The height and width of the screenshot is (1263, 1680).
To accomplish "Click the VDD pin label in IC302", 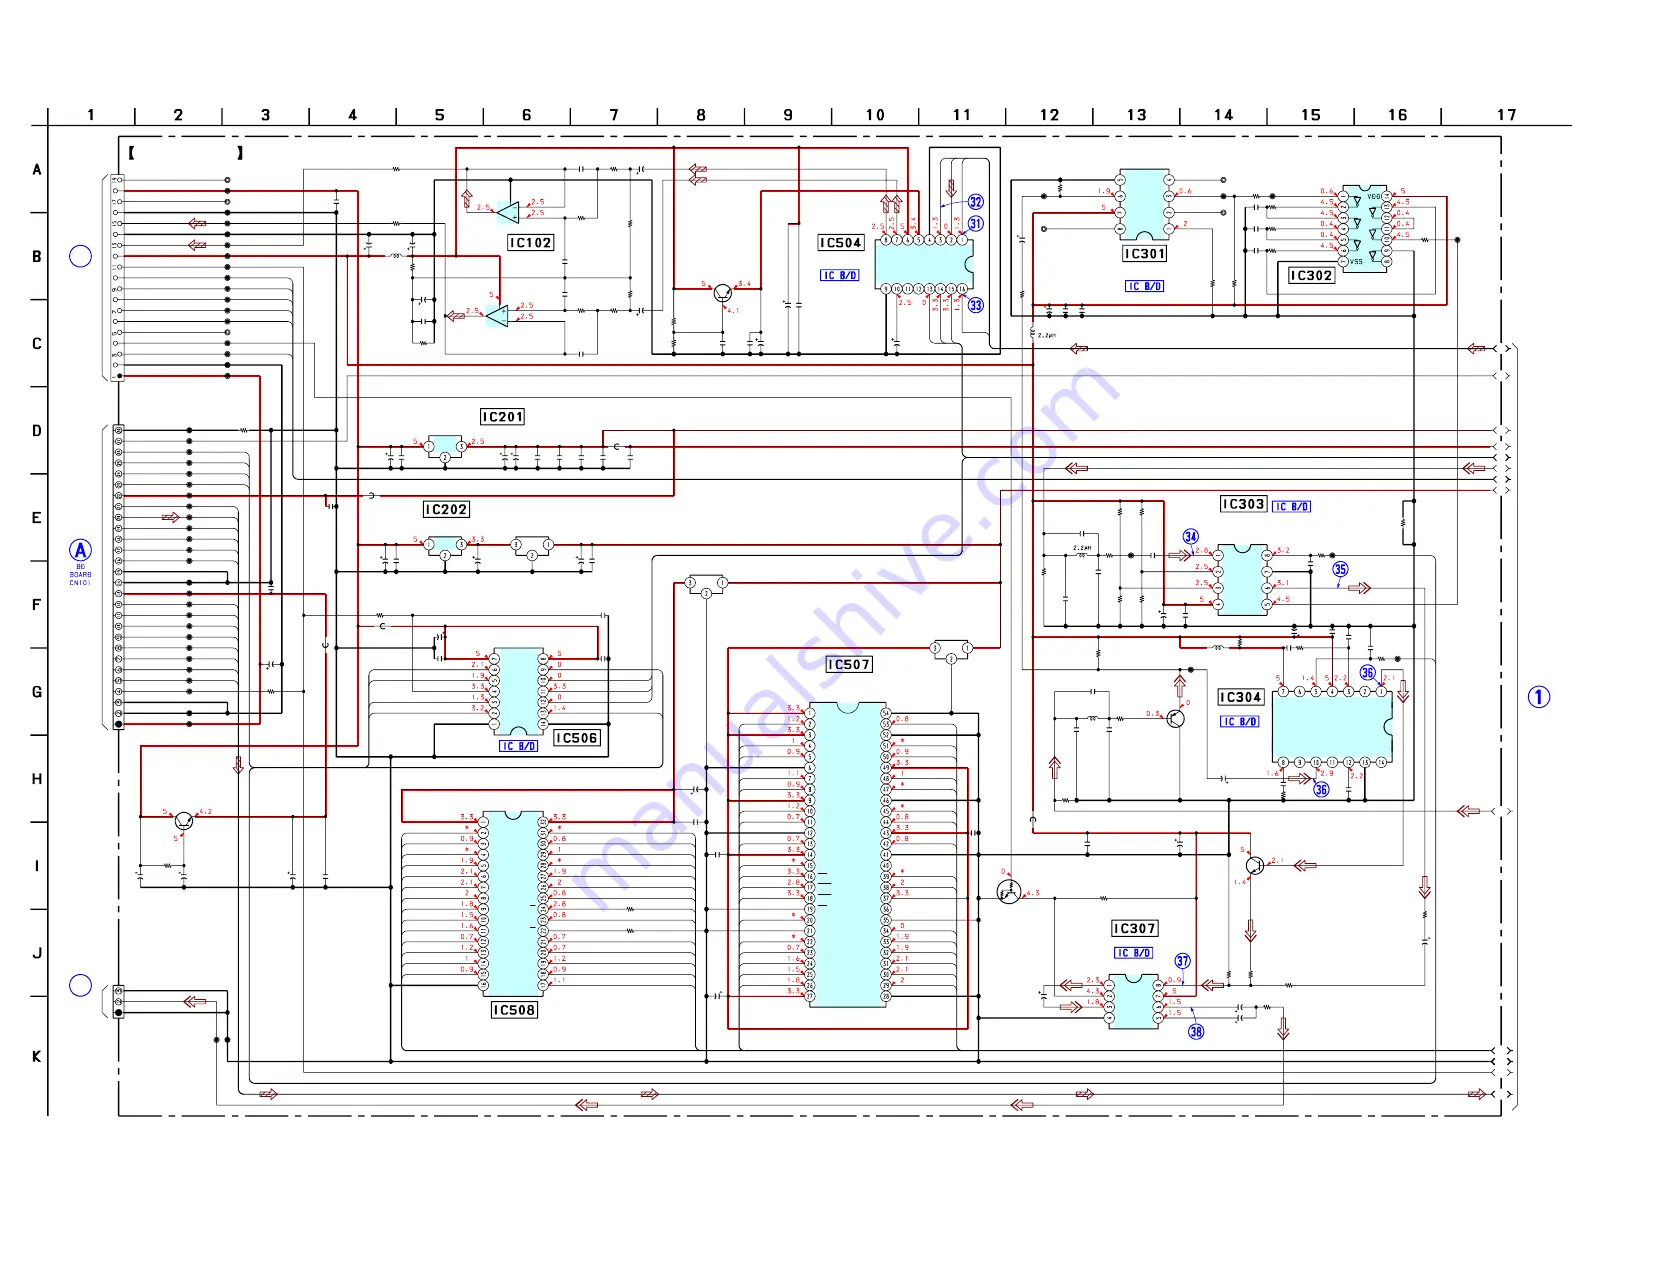I will tap(1374, 197).
